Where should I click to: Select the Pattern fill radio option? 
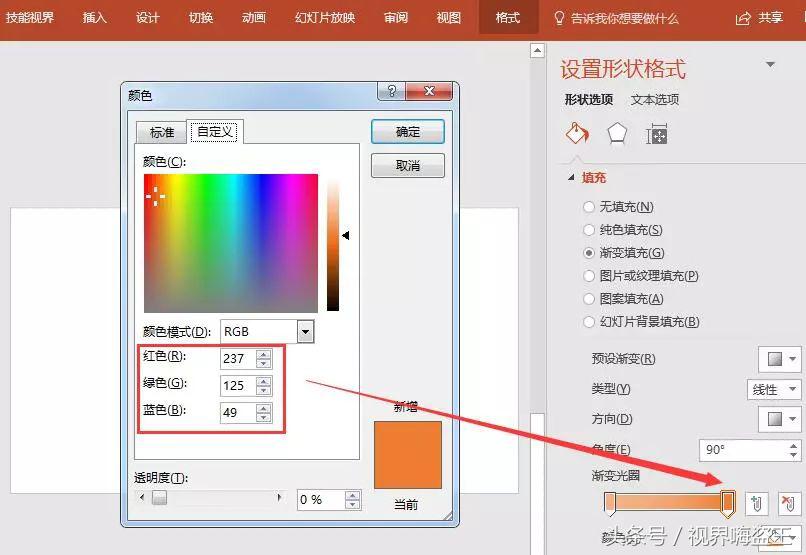click(589, 299)
